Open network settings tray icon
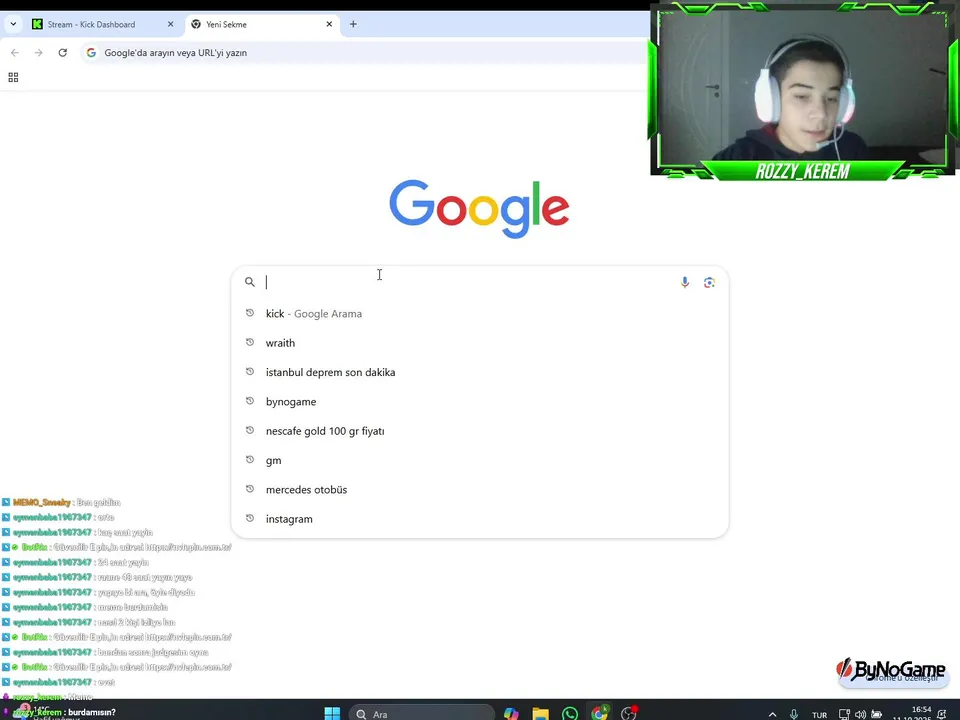 coord(844,714)
